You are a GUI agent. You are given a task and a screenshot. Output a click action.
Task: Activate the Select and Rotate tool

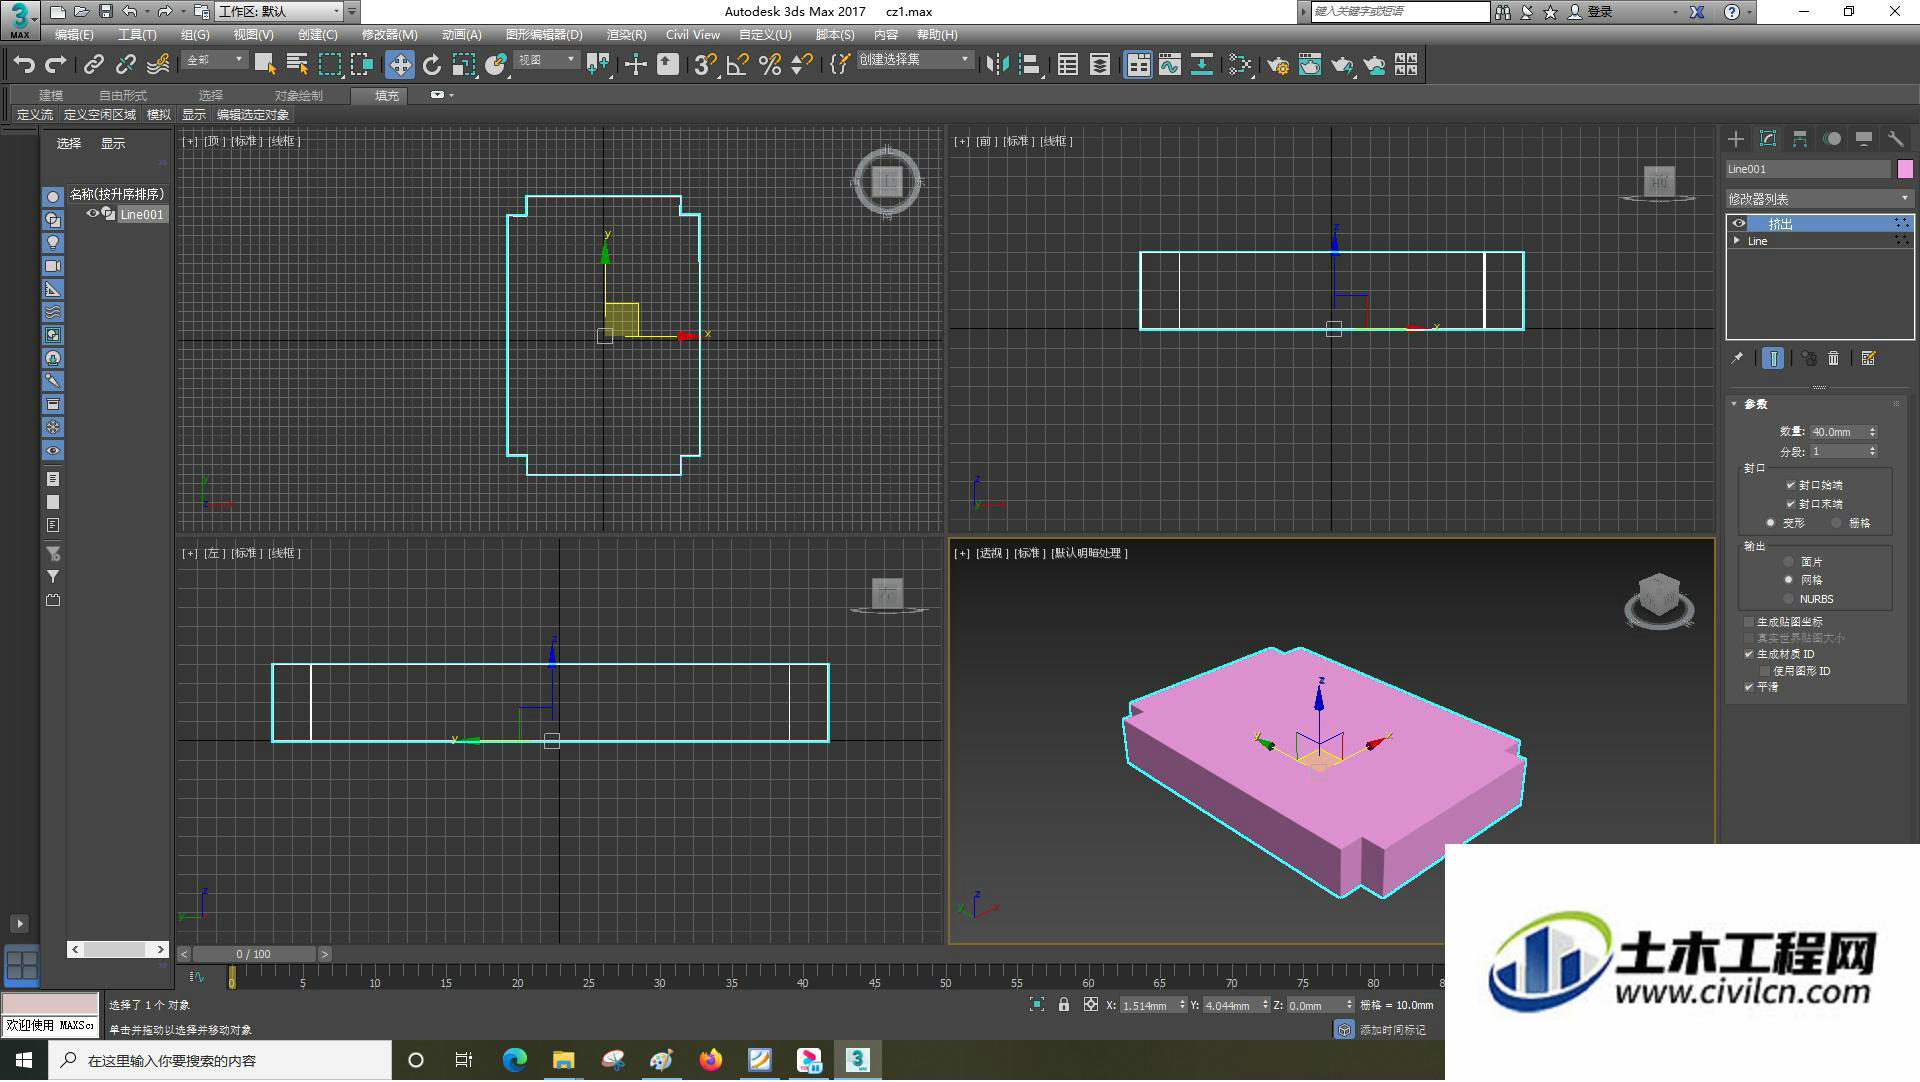pyautogui.click(x=432, y=65)
